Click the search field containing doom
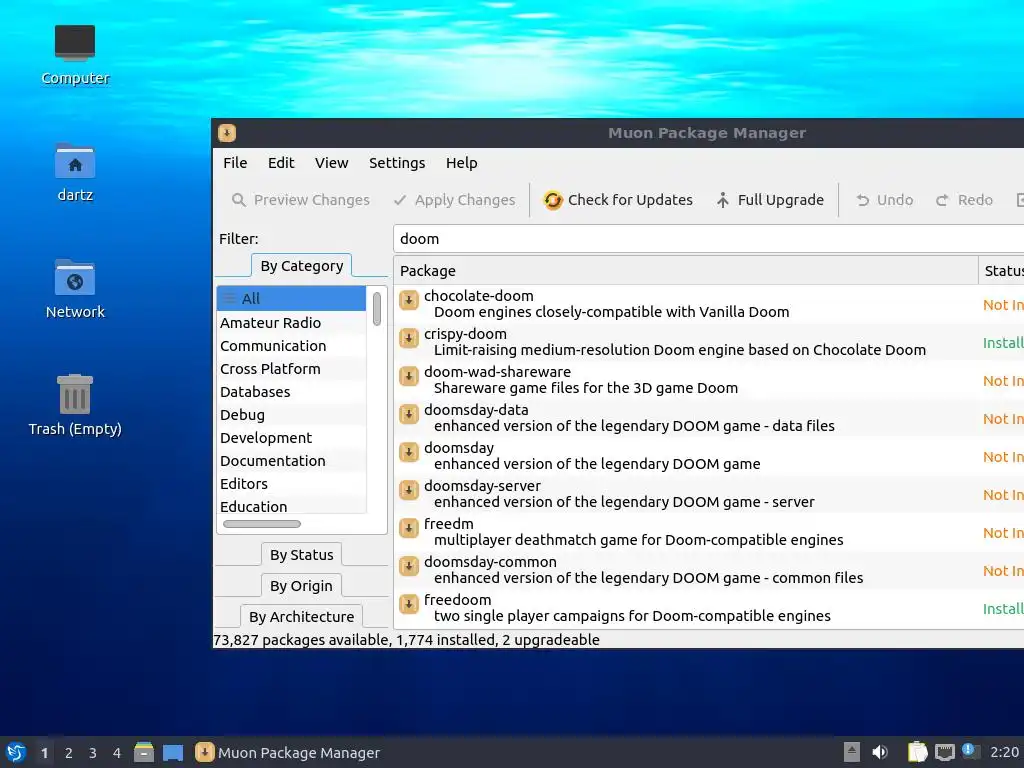 709,239
